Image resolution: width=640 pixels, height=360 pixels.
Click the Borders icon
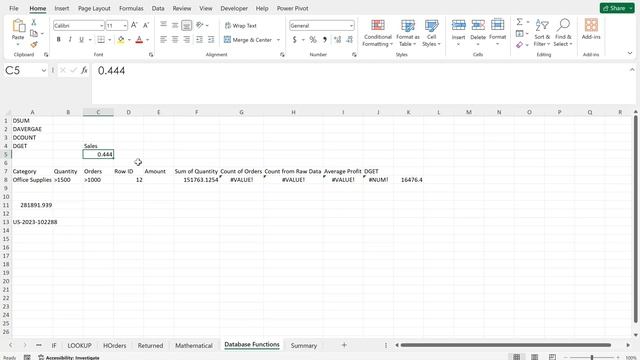pos(101,40)
